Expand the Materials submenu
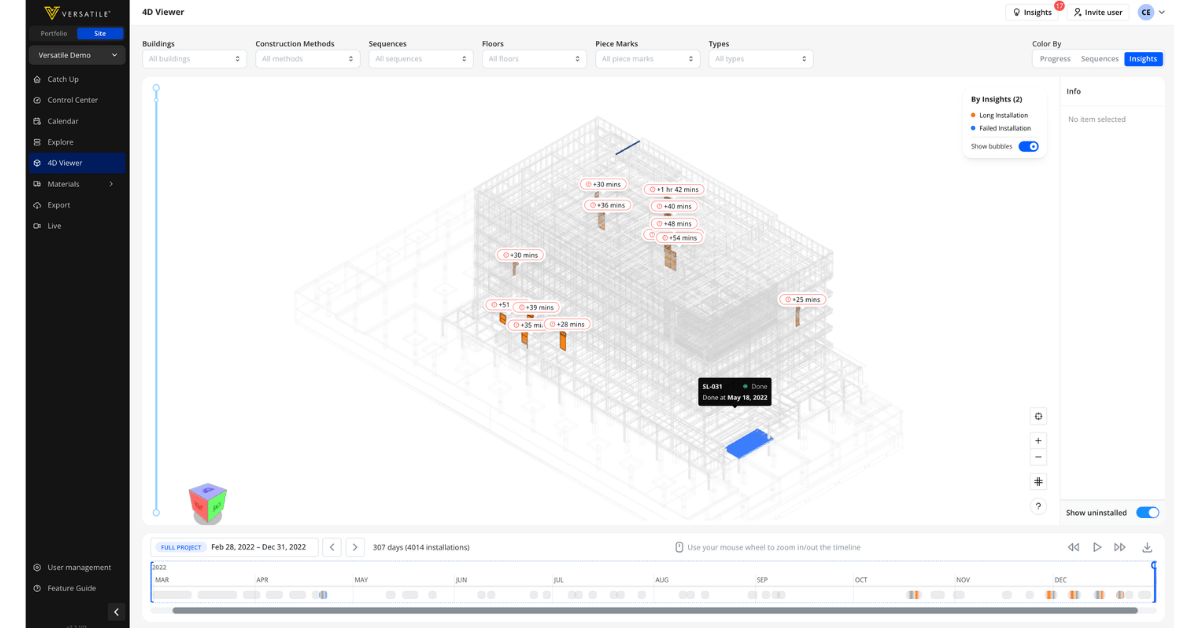The width and height of the screenshot is (1200, 628). click(111, 184)
